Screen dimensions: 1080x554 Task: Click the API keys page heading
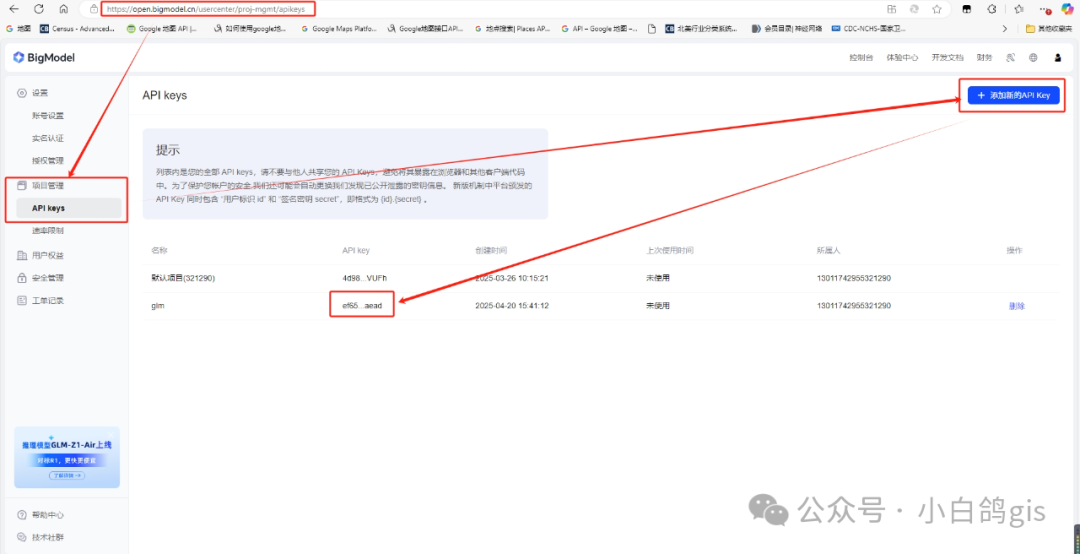click(x=165, y=96)
